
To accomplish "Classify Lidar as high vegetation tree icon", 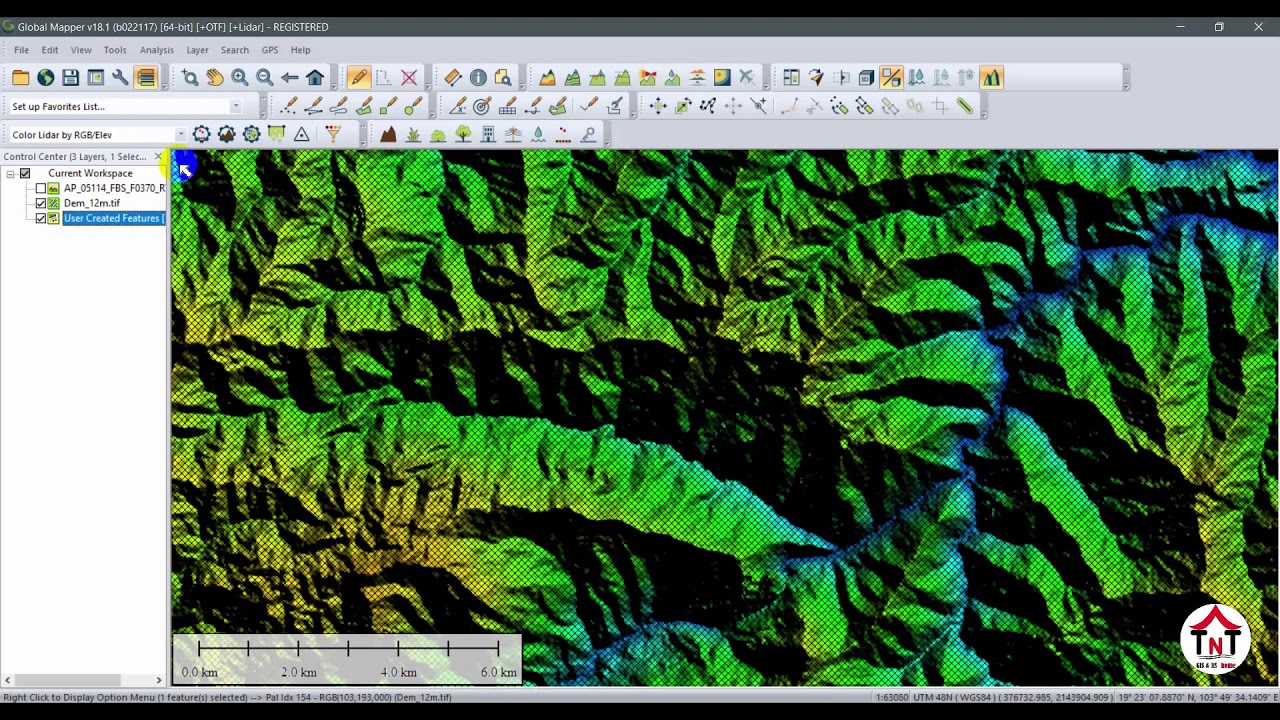I will point(463,135).
